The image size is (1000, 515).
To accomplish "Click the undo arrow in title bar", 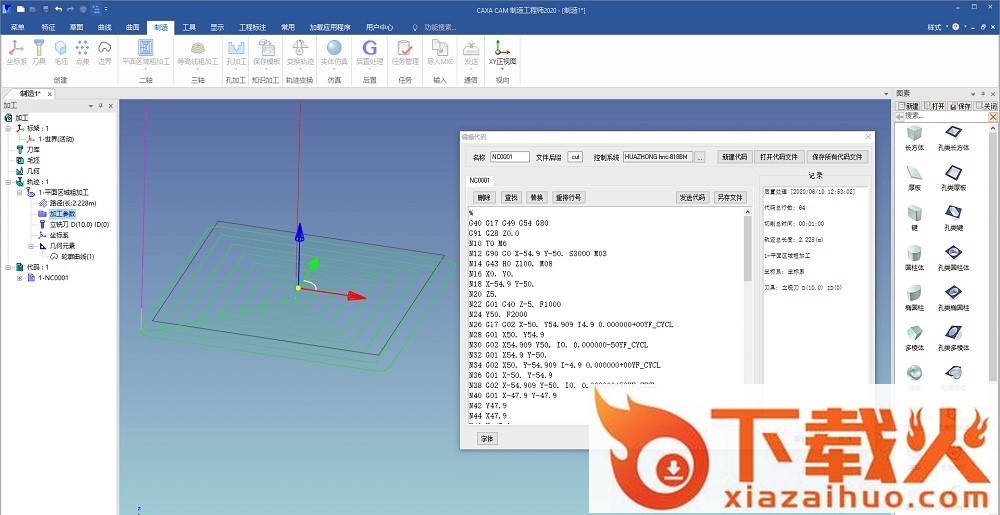I will [59, 9].
